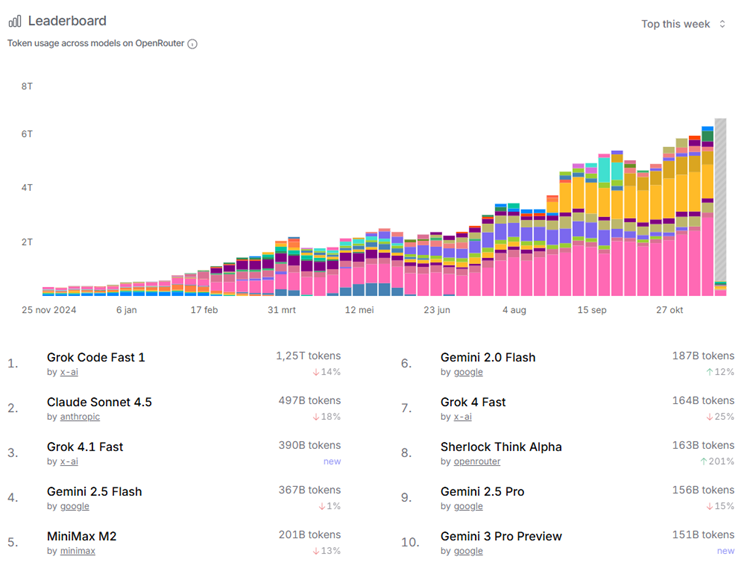
Task: Click the 201B tokens value
Action: [x=310, y=535]
